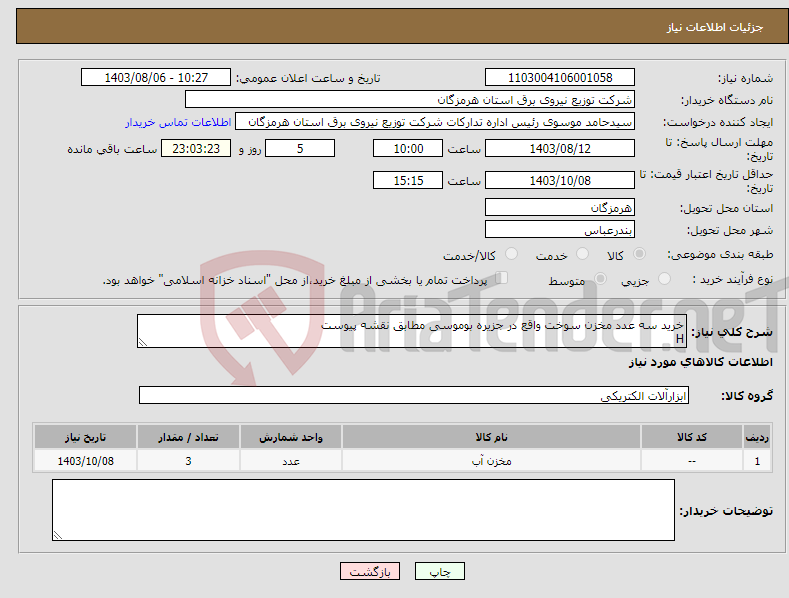Click the توضیحات خریدار textarea
789x598 pixels.
[363, 510]
